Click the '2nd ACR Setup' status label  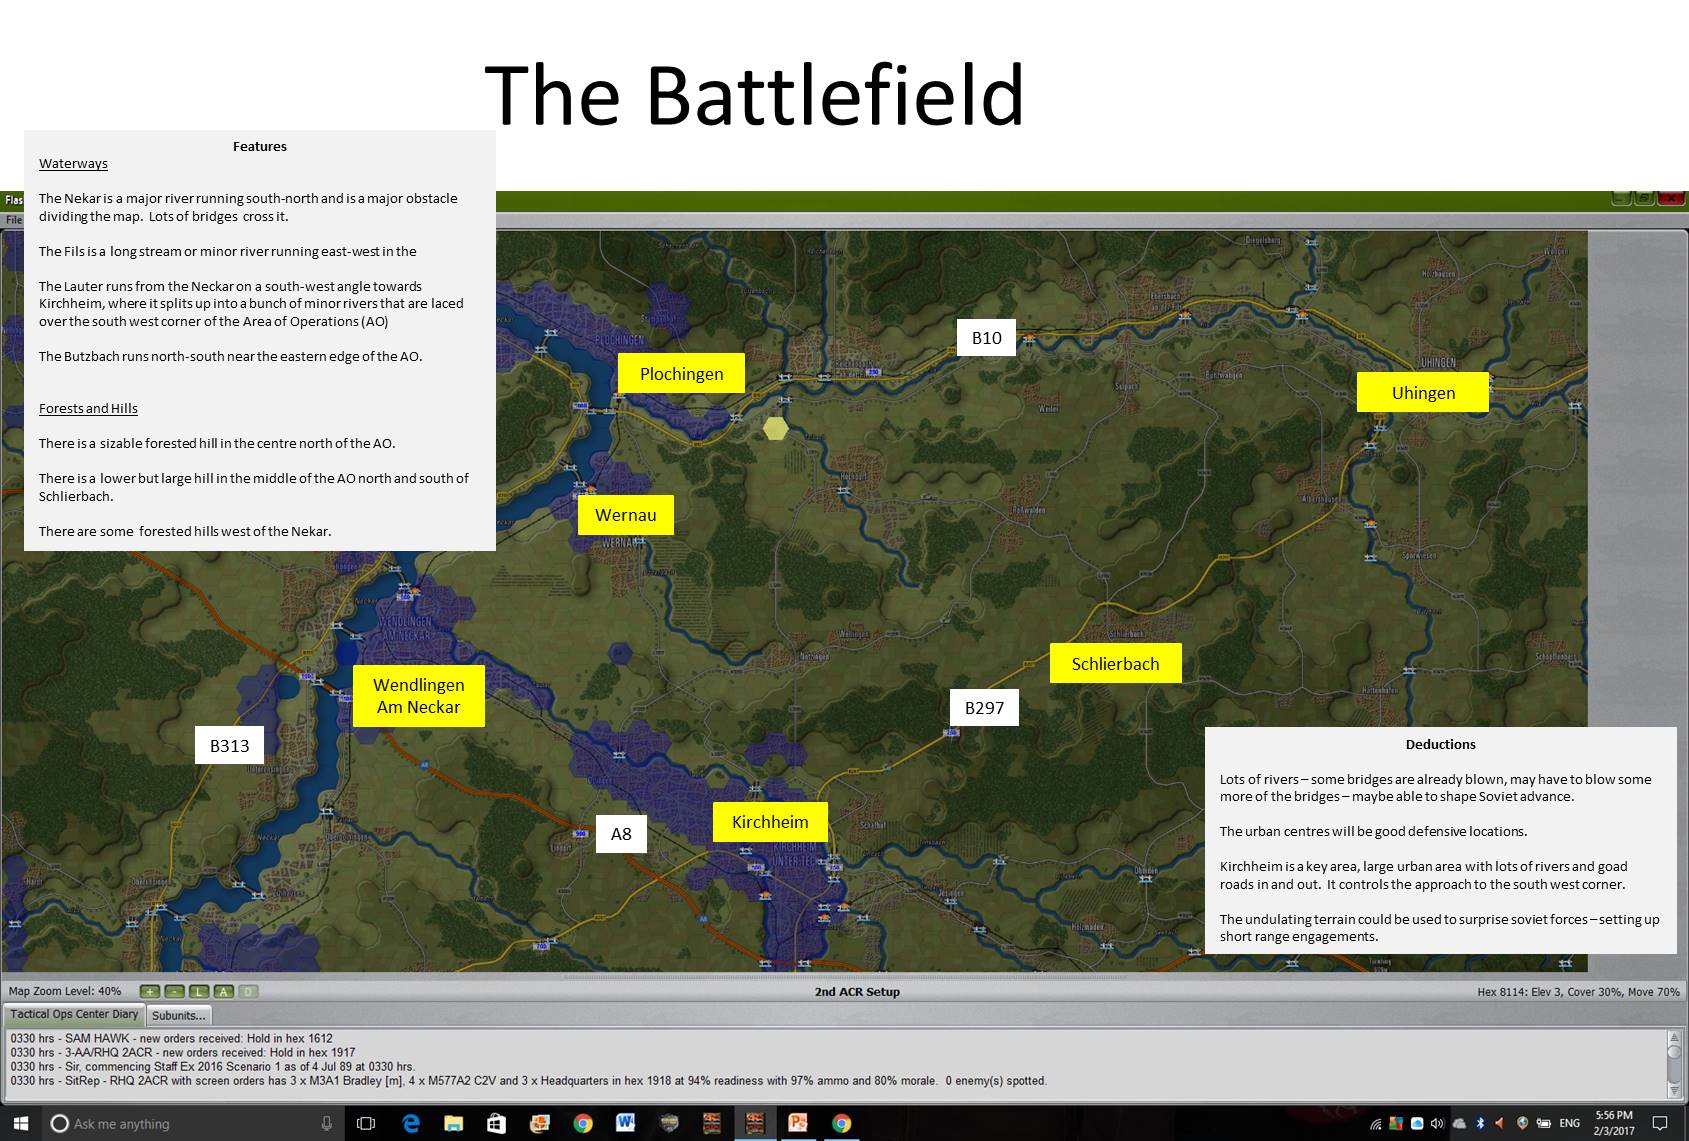pyautogui.click(x=857, y=992)
